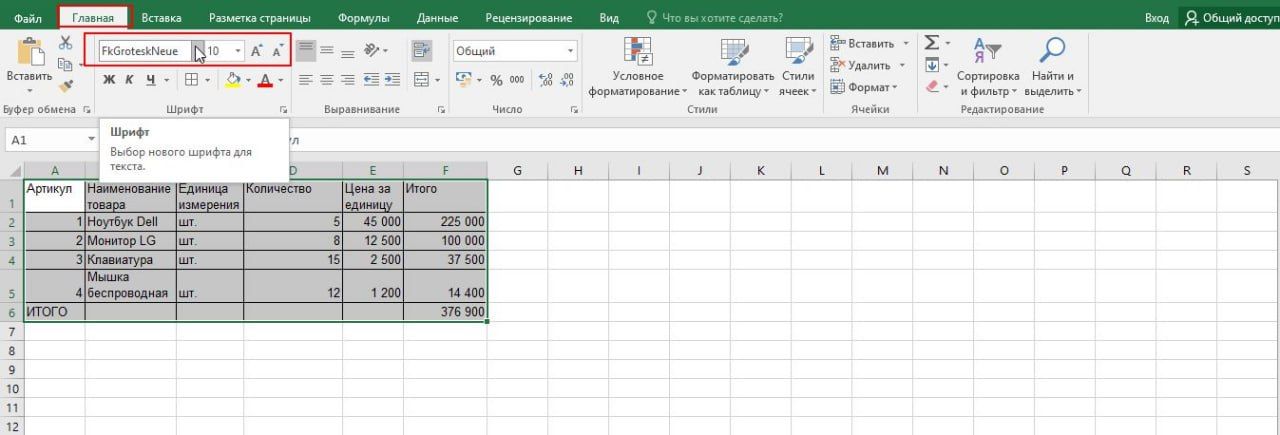The height and width of the screenshot is (435, 1280).
Task: Click Вставить cells button
Action: [868, 43]
